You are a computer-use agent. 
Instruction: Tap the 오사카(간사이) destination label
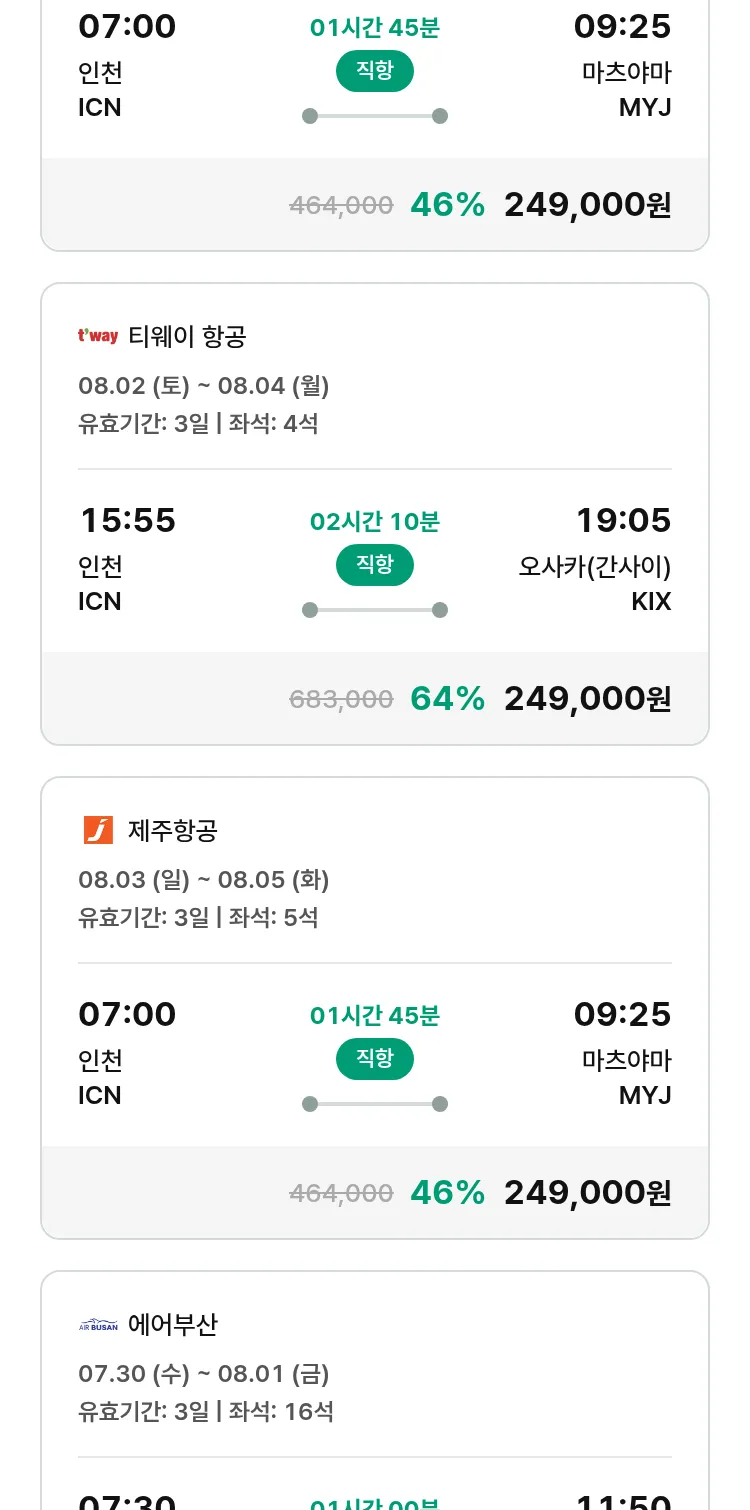point(594,567)
